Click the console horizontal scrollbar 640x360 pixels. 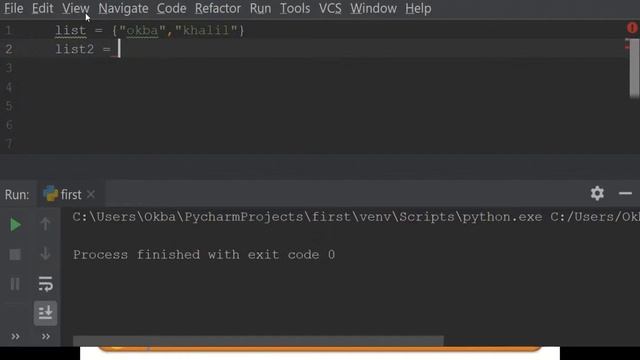click(x=258, y=341)
